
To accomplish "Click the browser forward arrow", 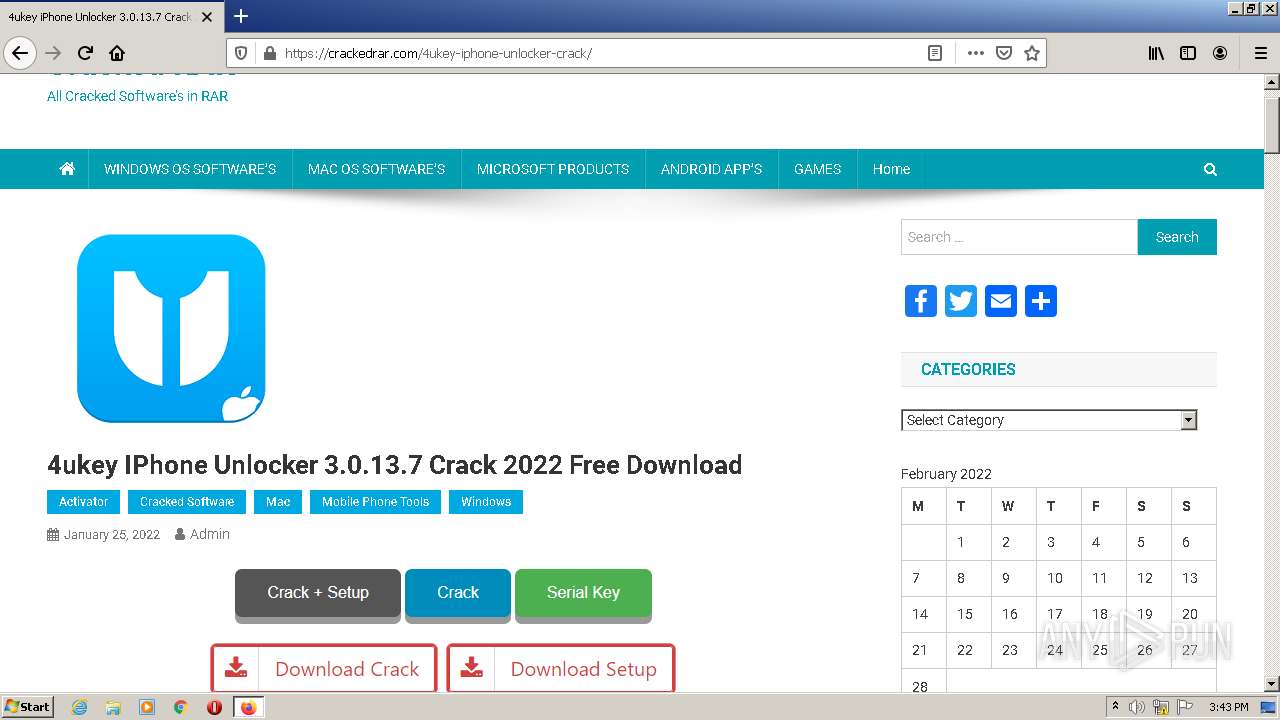I will [x=53, y=53].
